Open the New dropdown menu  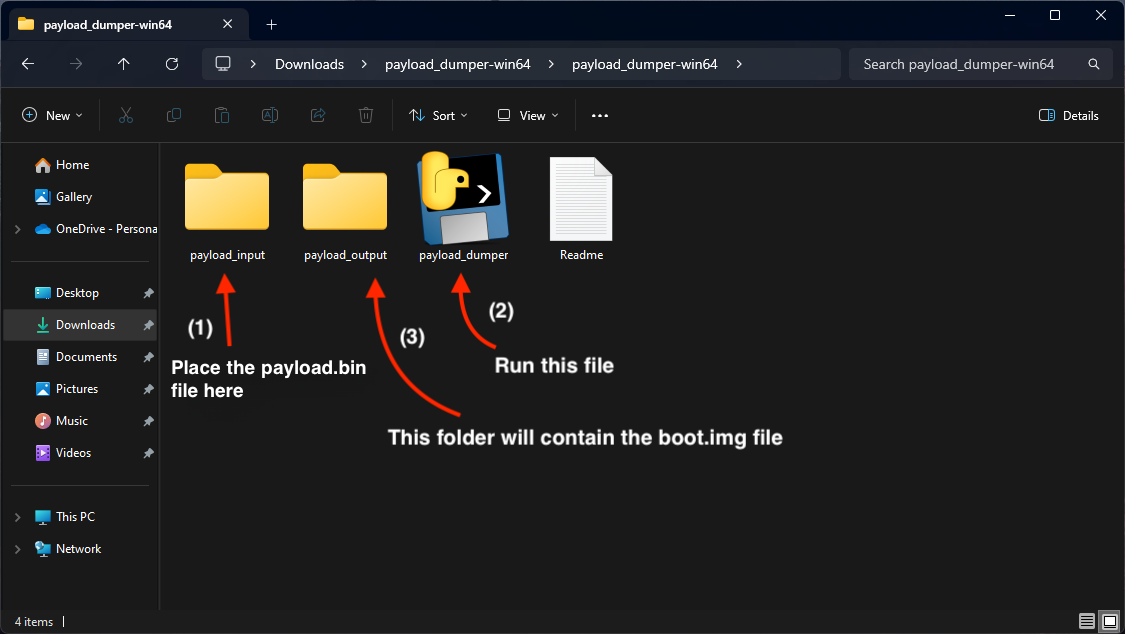(52, 115)
